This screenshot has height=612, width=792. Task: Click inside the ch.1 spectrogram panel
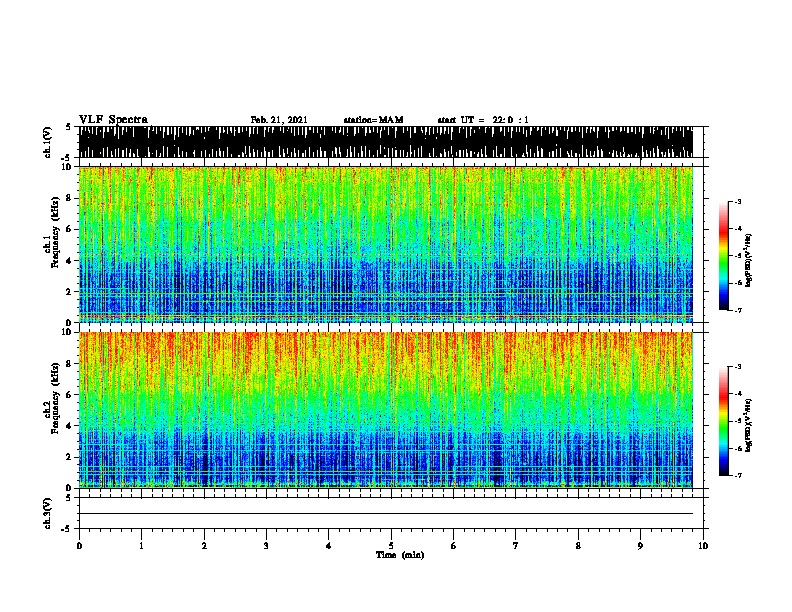point(385,244)
